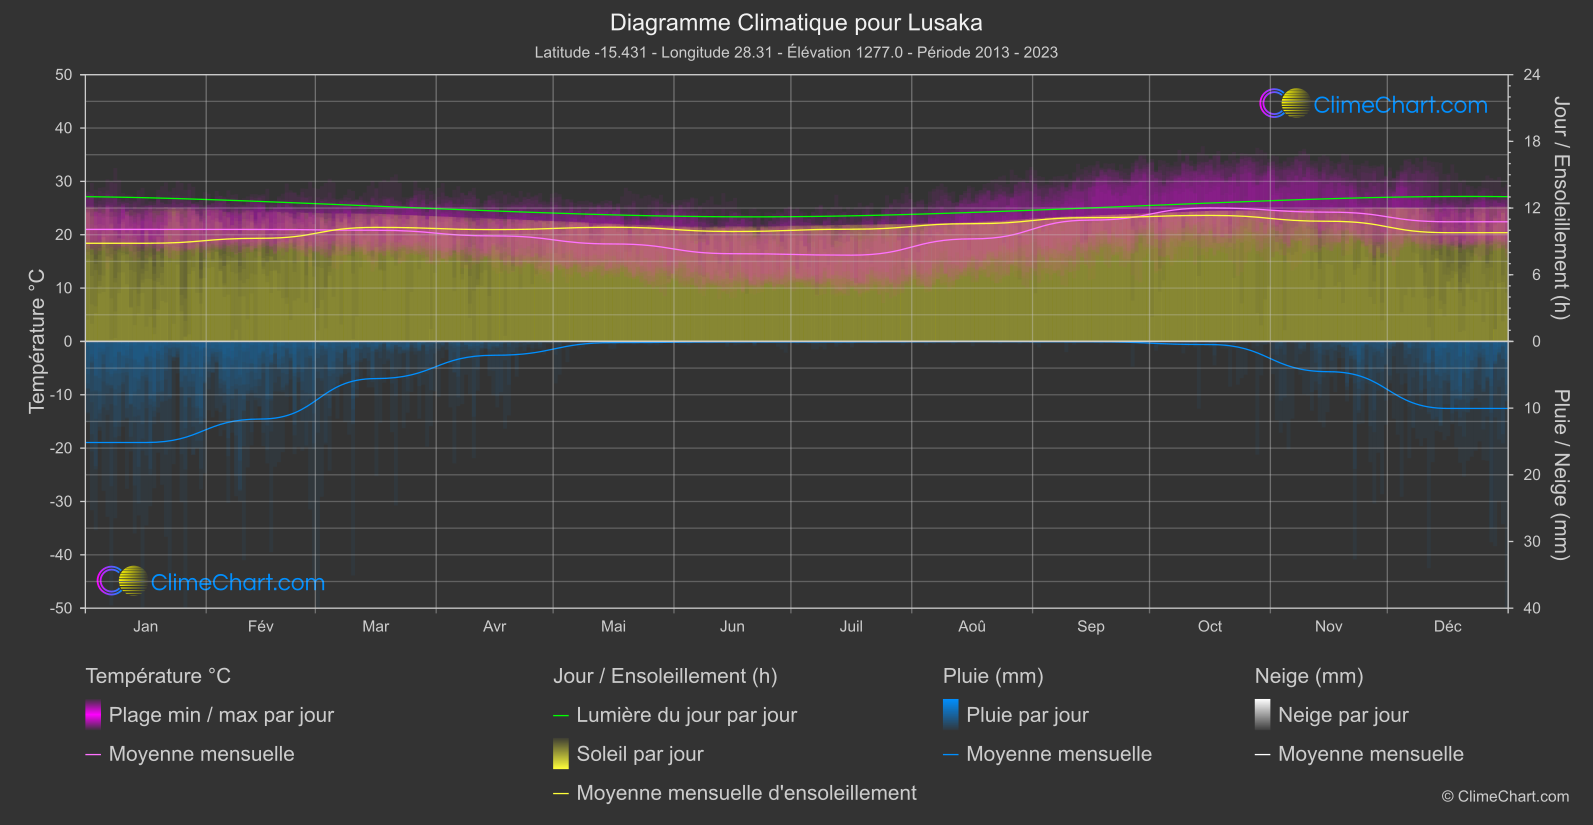The height and width of the screenshot is (825, 1593).
Task: Click the latitude/longitude subtitle line
Action: 796,52
